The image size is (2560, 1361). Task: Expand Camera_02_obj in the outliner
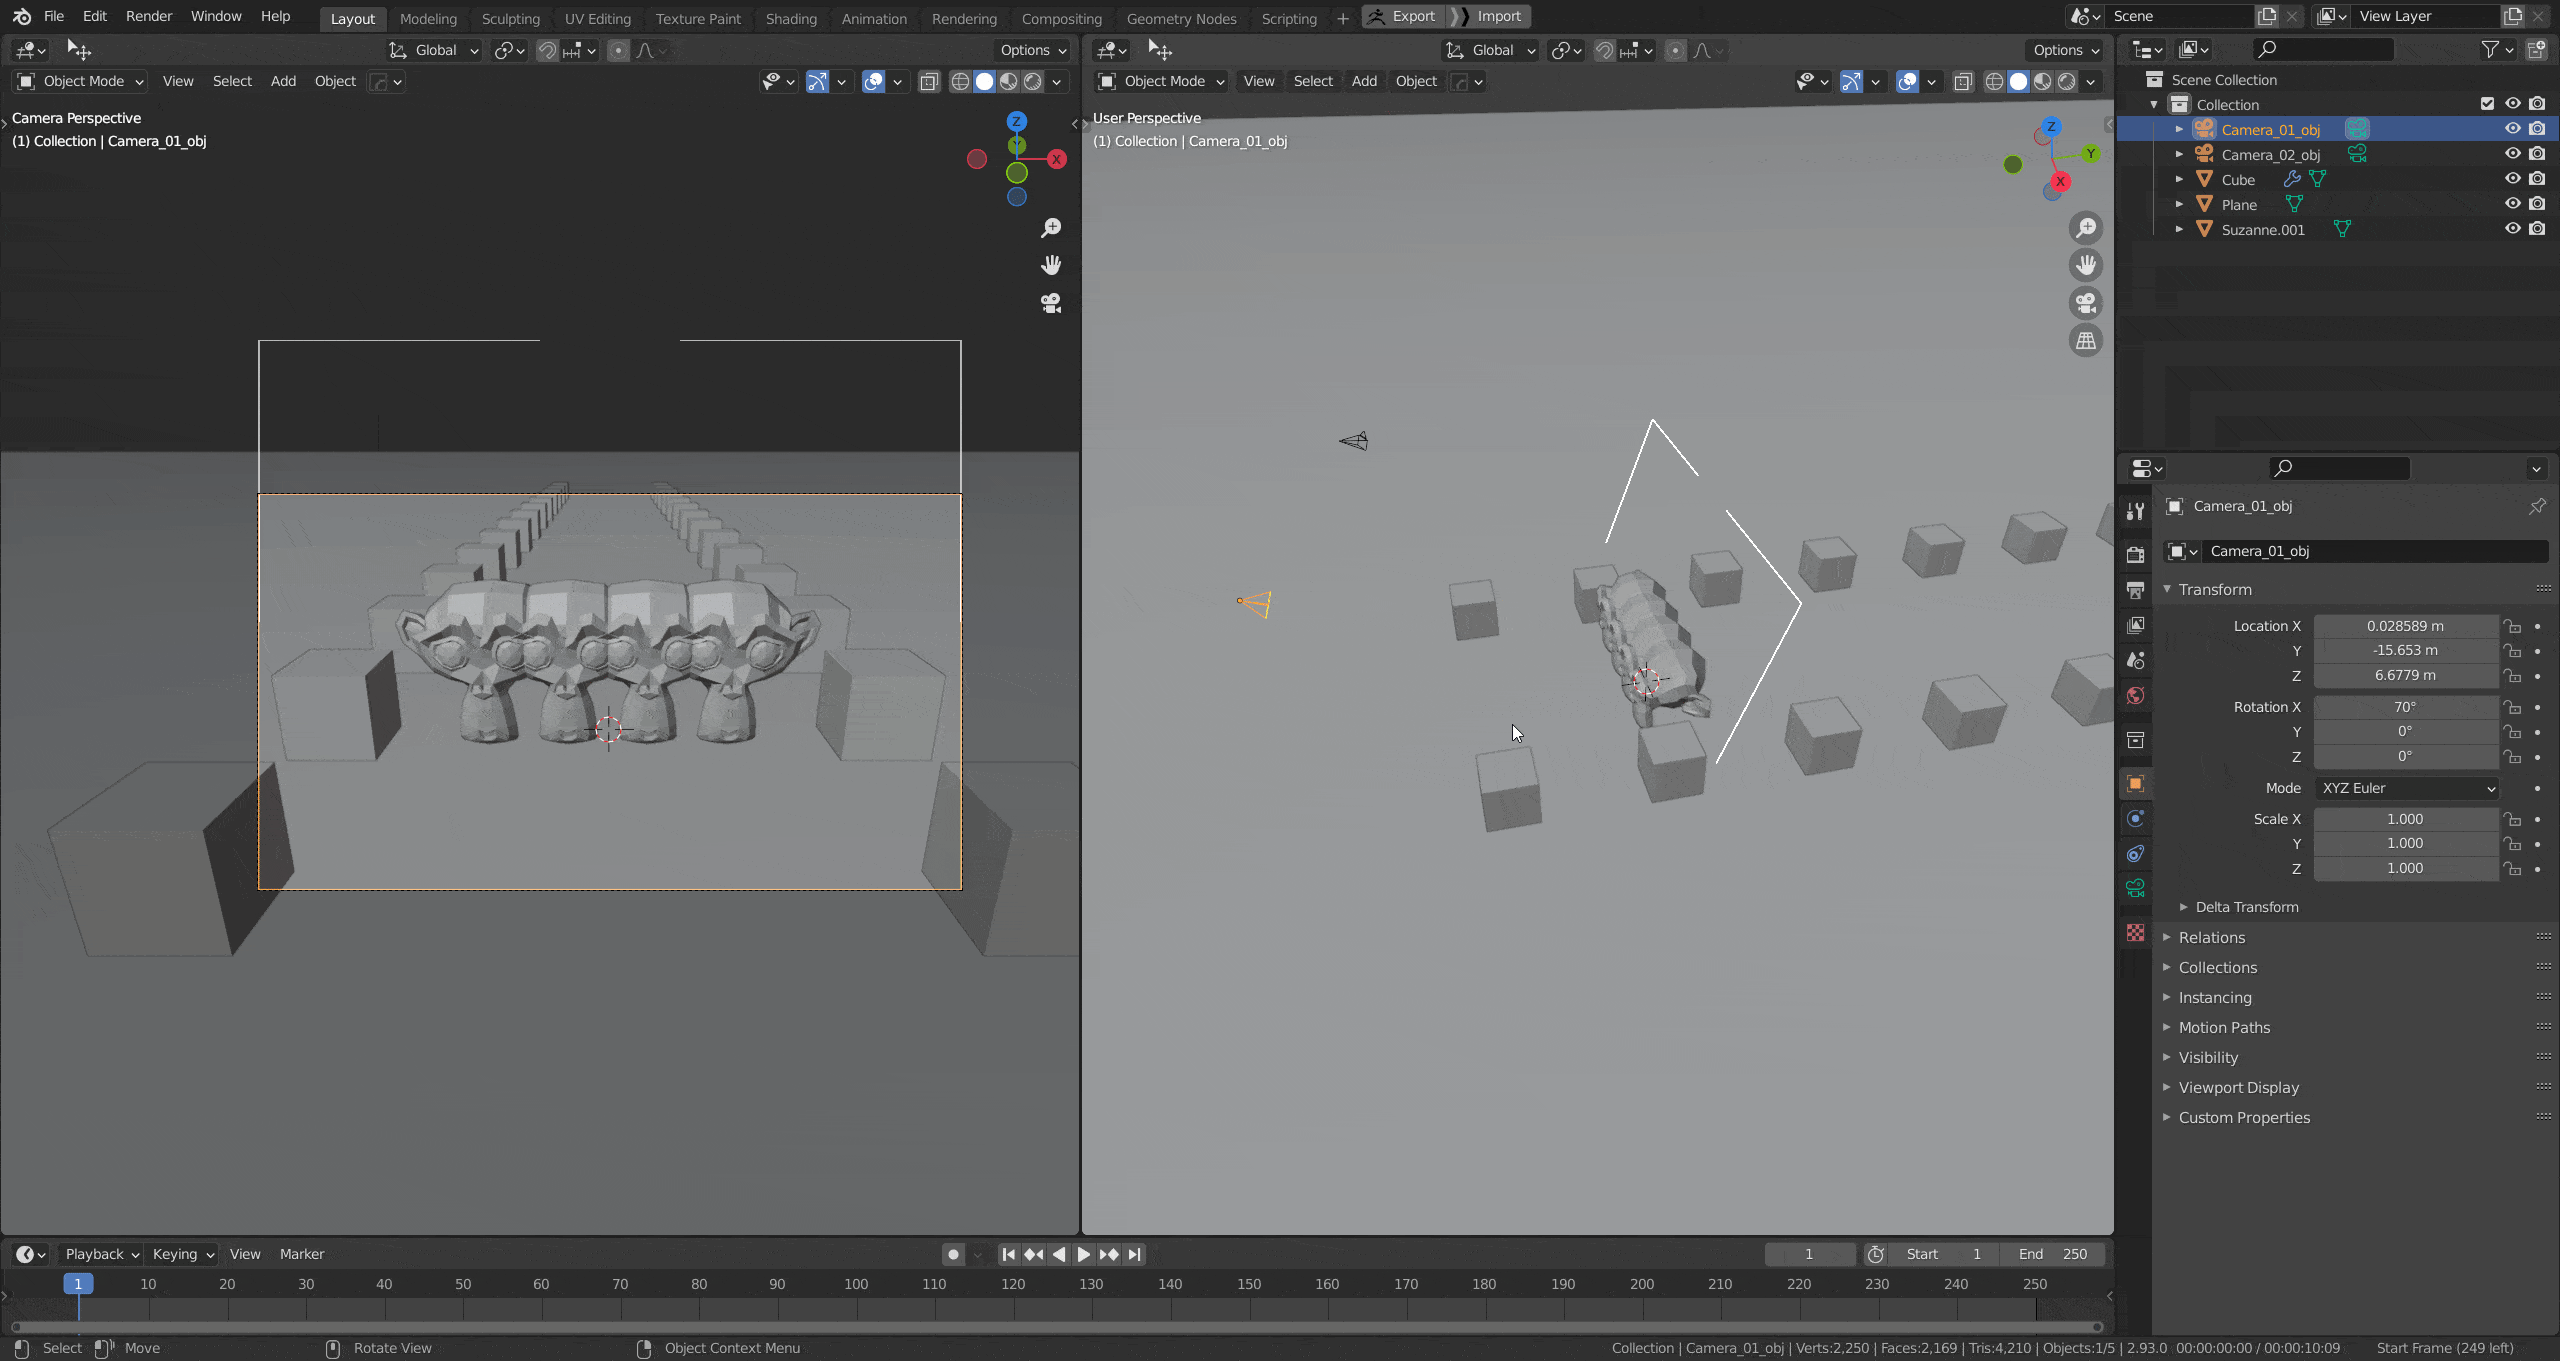coord(2179,154)
